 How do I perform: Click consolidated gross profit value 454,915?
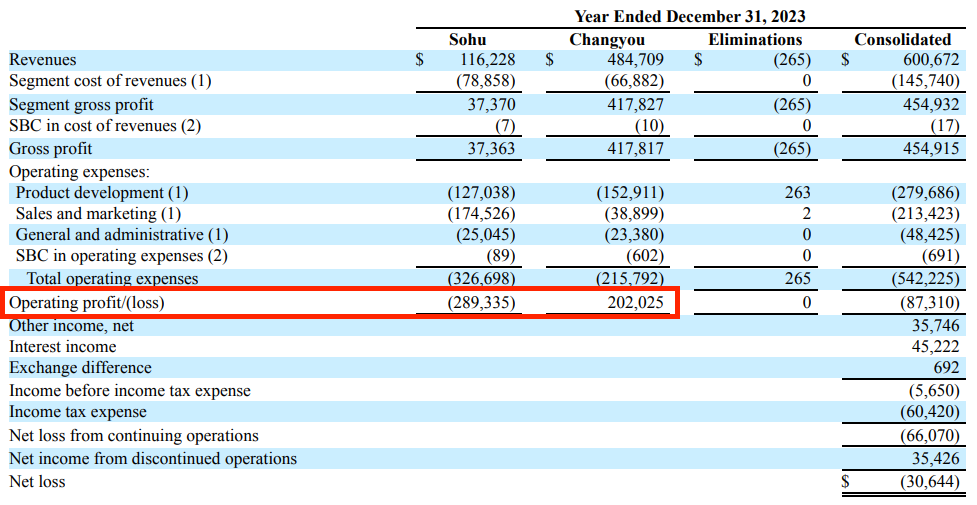[x=931, y=149]
